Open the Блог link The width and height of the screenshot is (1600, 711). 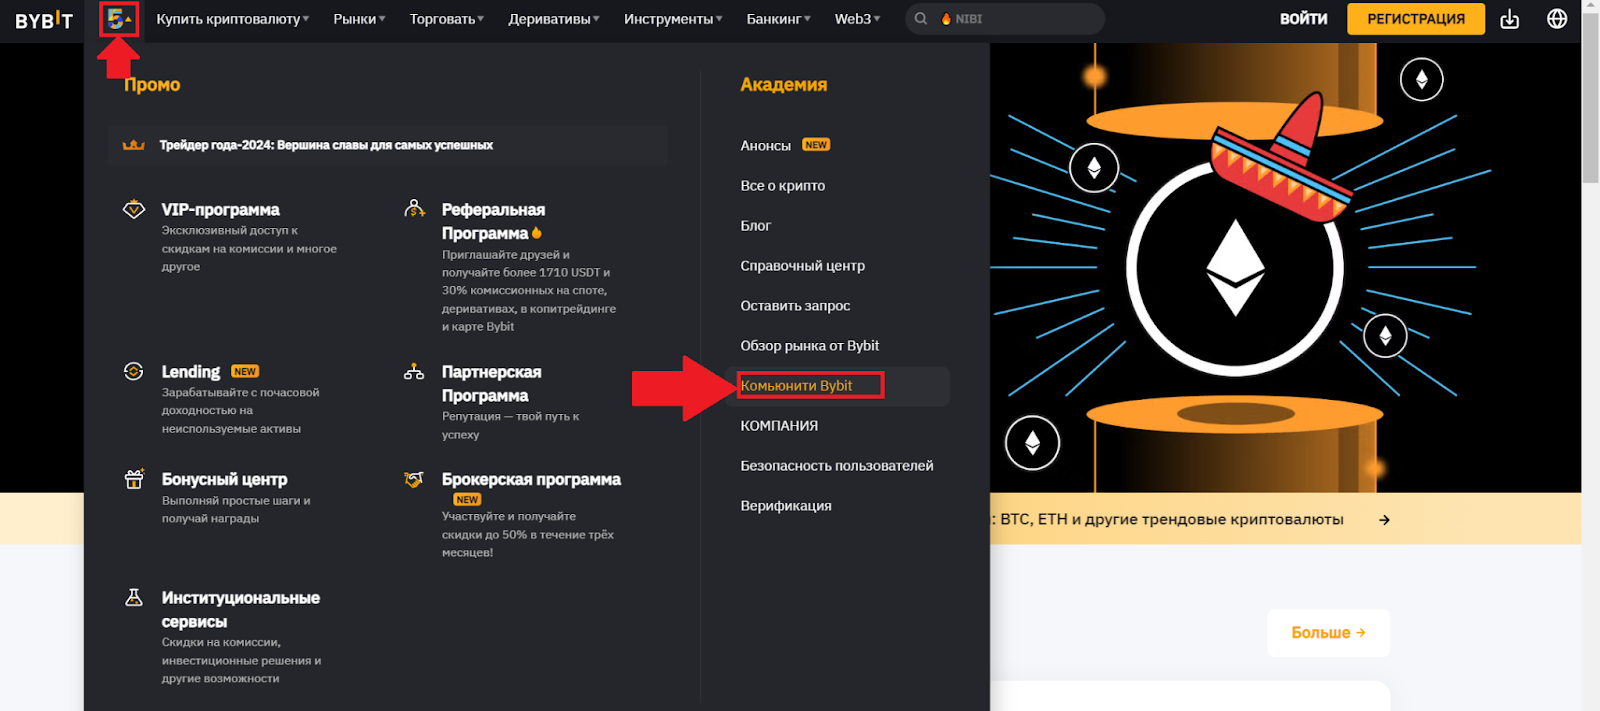[756, 226]
